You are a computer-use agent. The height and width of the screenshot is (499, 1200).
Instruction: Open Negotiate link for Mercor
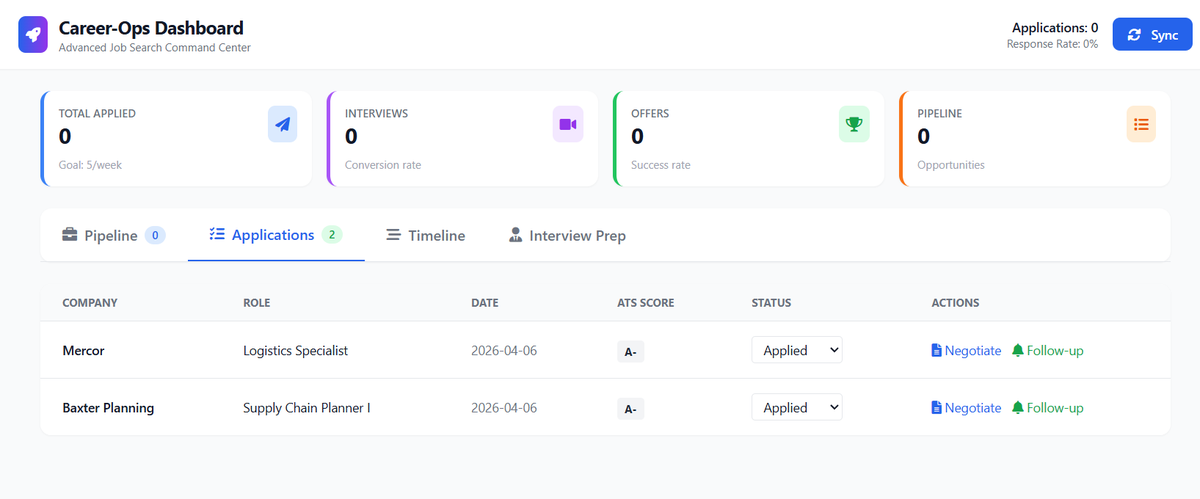click(966, 351)
